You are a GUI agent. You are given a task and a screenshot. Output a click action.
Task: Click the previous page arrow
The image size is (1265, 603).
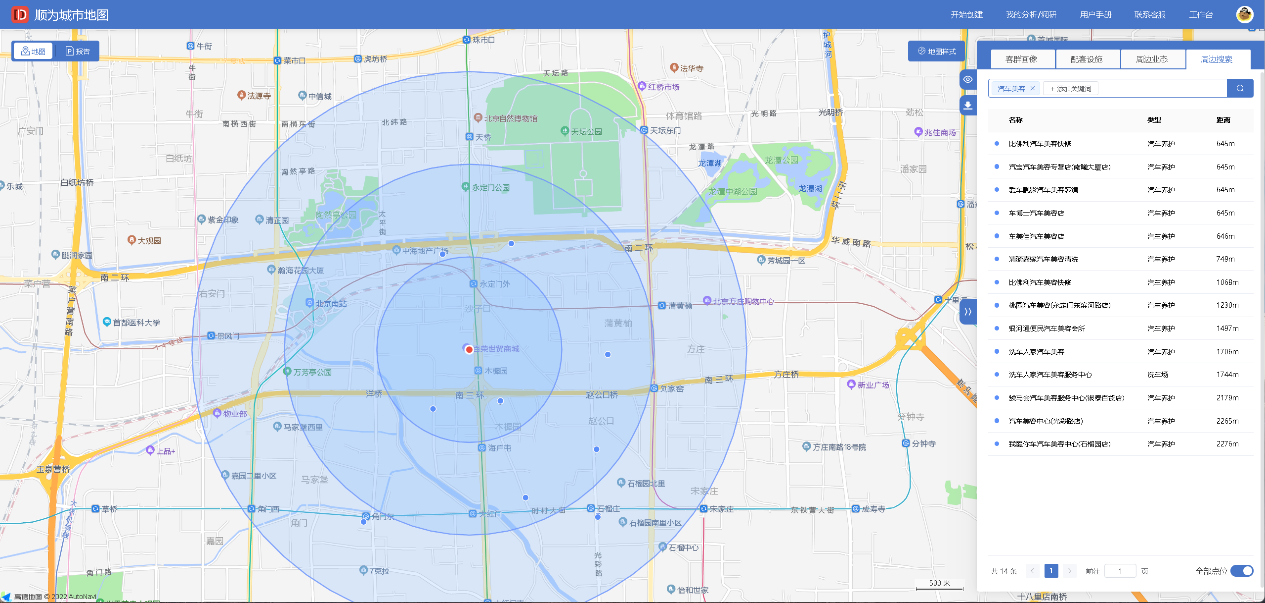pyautogui.click(x=1033, y=571)
